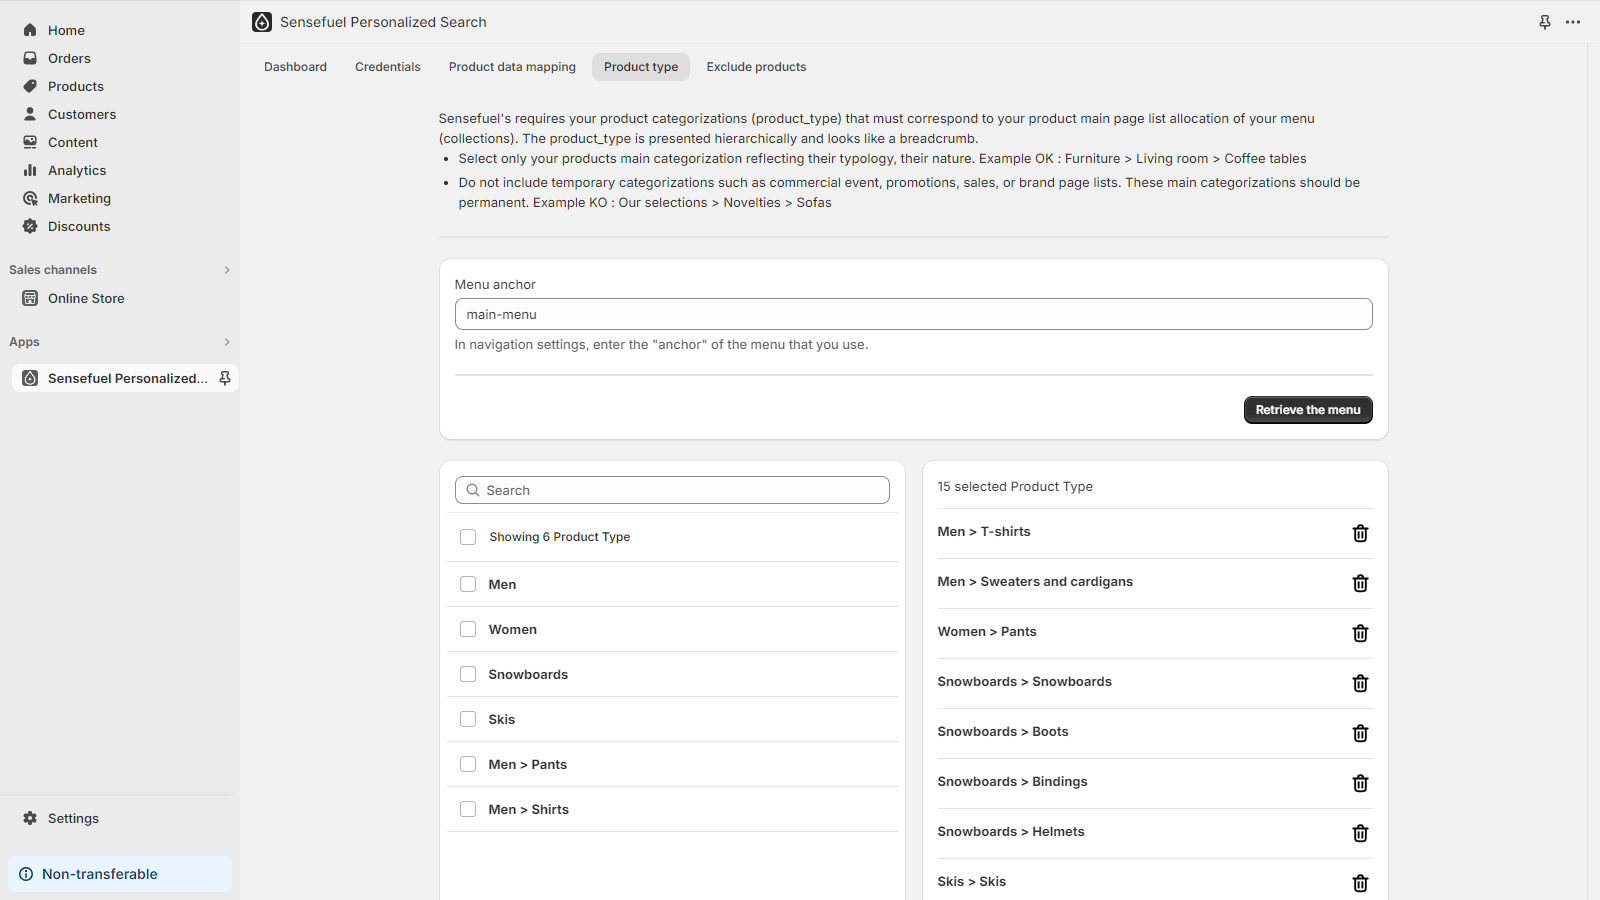Delete the Snowboards > Helmets entry
1600x900 pixels.
pyautogui.click(x=1360, y=833)
